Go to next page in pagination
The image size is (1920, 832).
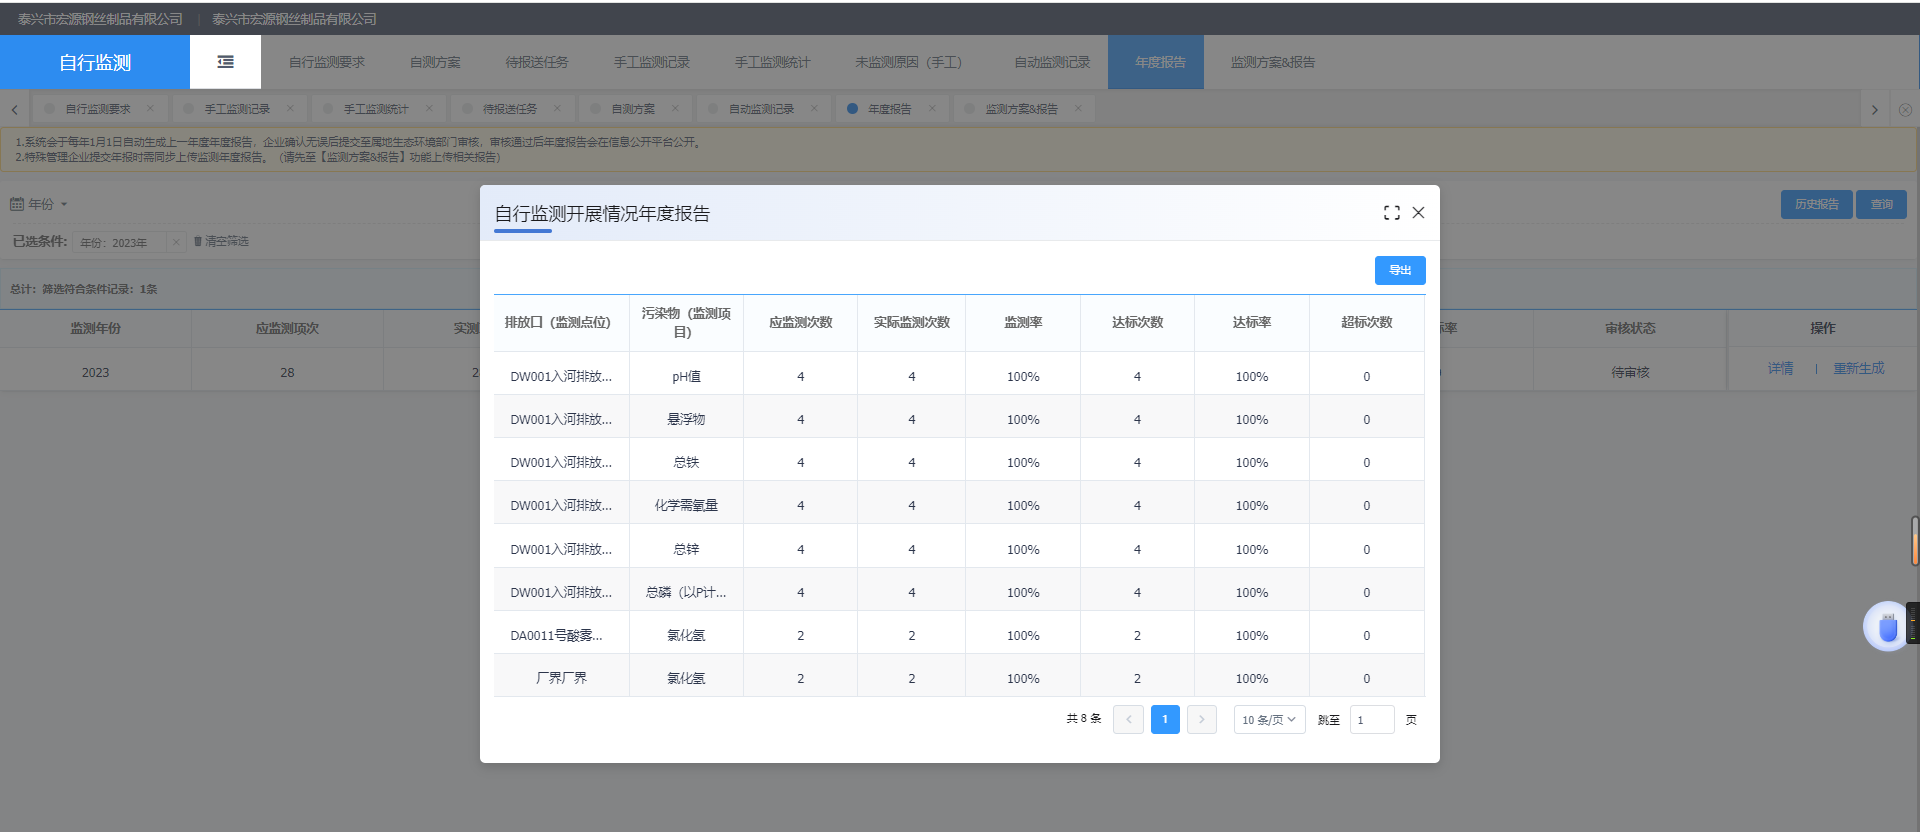1201,720
